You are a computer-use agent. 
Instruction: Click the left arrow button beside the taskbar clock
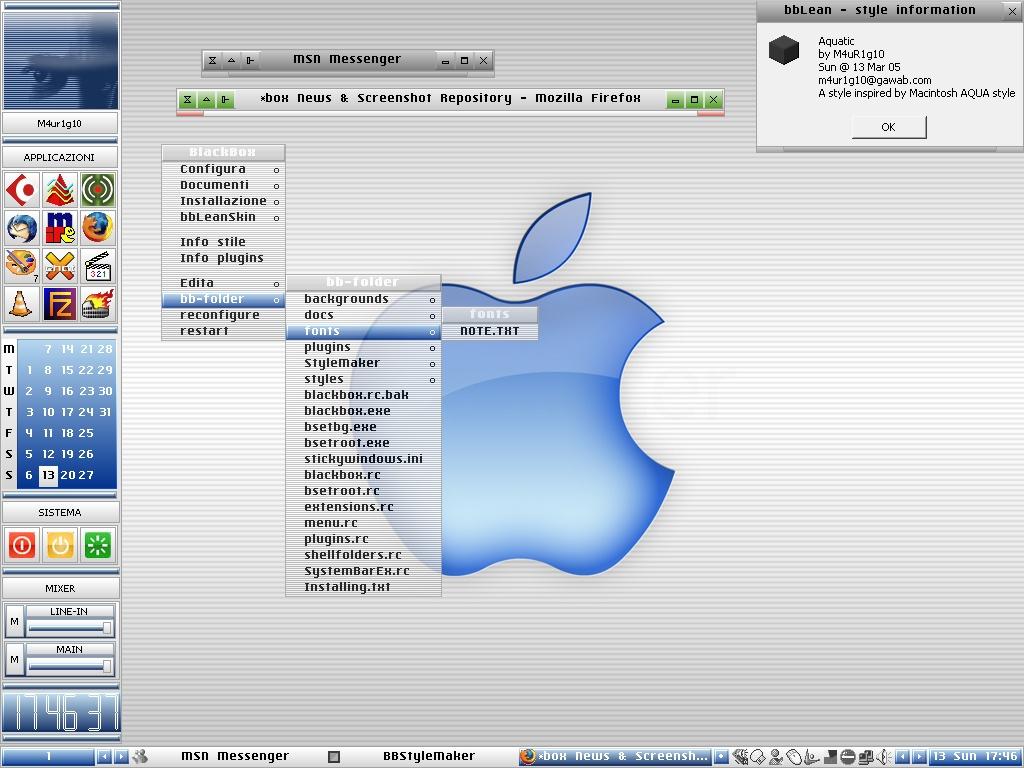[x=903, y=756]
